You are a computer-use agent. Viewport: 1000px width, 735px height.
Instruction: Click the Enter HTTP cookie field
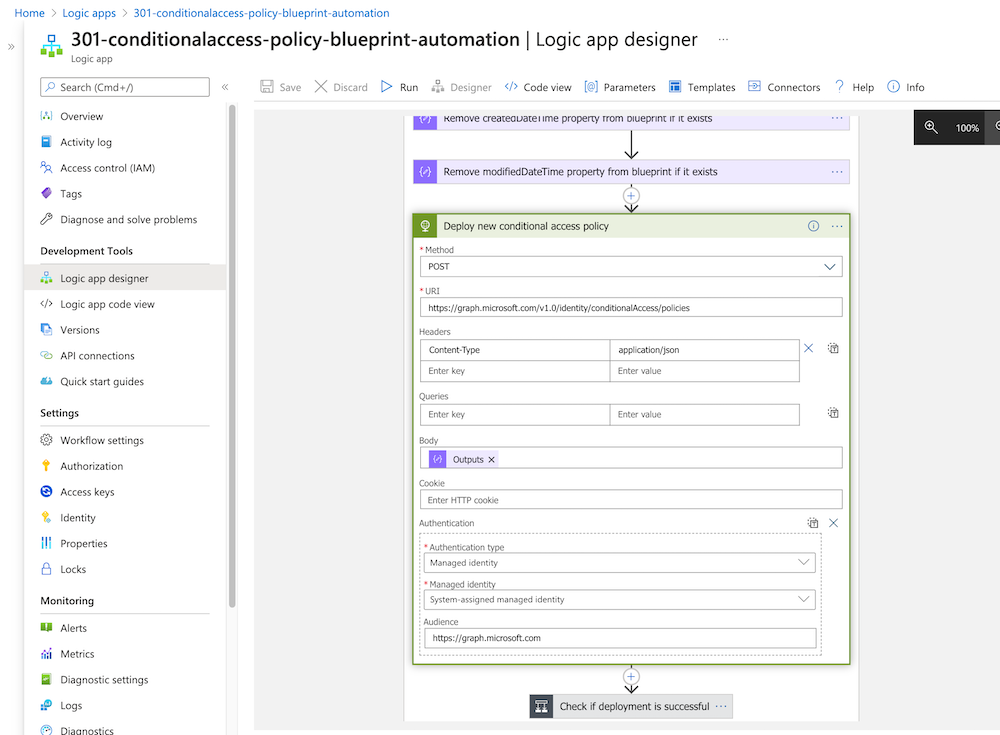coord(631,500)
